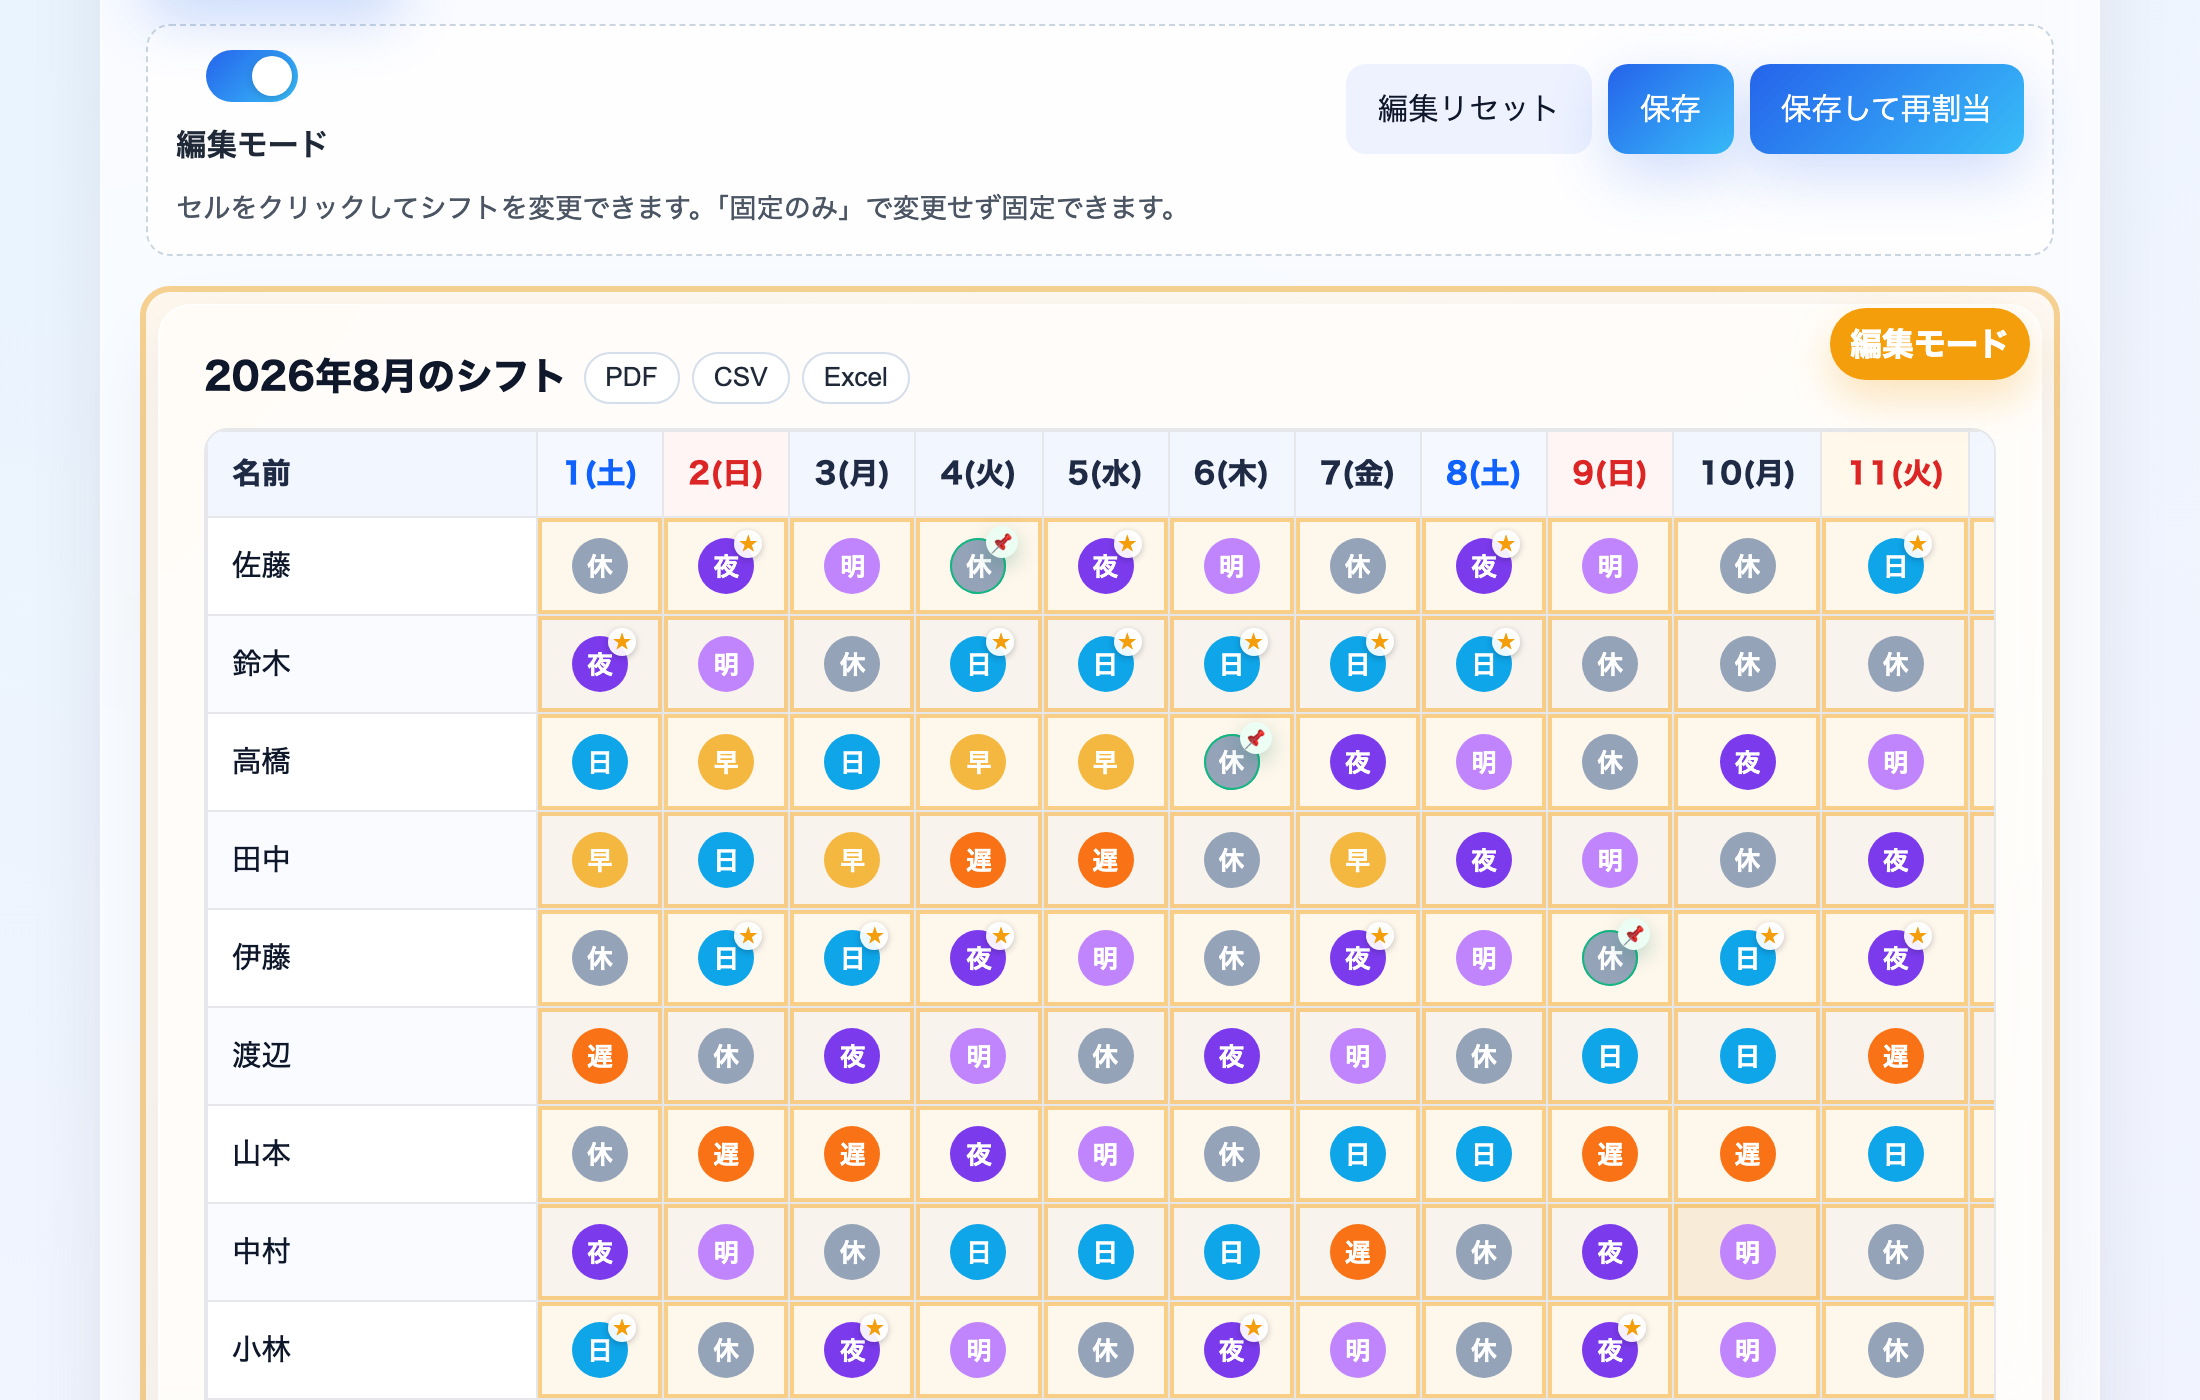This screenshot has width=2200, height=1400.
Task: Select the 伊藤 name cell
Action: point(372,958)
